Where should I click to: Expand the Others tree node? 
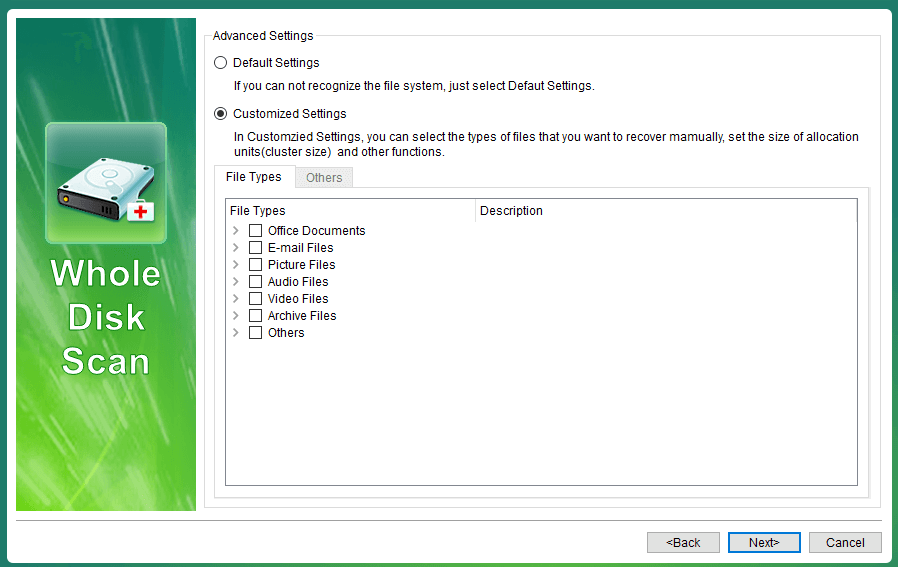[235, 333]
